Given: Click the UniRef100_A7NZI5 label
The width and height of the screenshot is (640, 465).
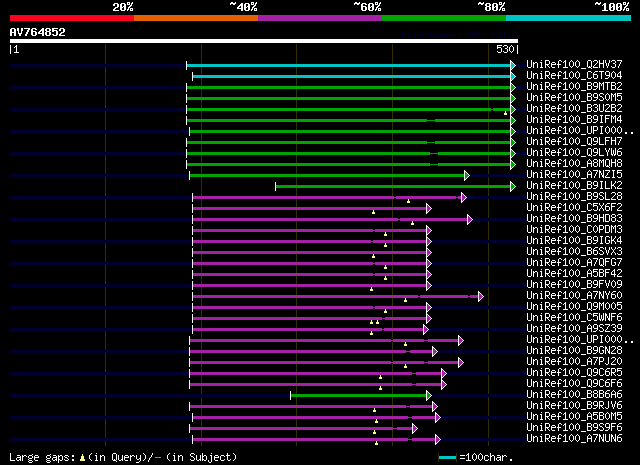Looking at the screenshot, I should pyautogui.click(x=574, y=174).
